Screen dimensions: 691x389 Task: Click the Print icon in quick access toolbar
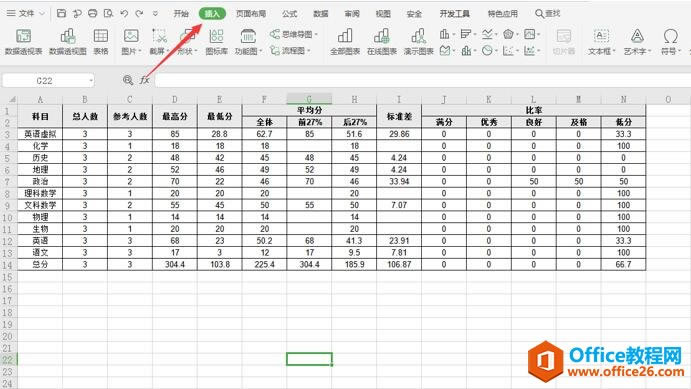(93, 13)
